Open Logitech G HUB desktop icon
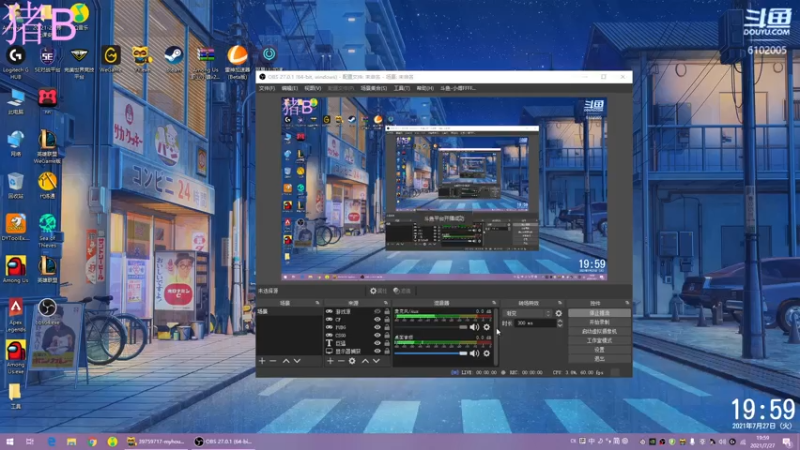This screenshot has width=800, height=450. coord(16,63)
